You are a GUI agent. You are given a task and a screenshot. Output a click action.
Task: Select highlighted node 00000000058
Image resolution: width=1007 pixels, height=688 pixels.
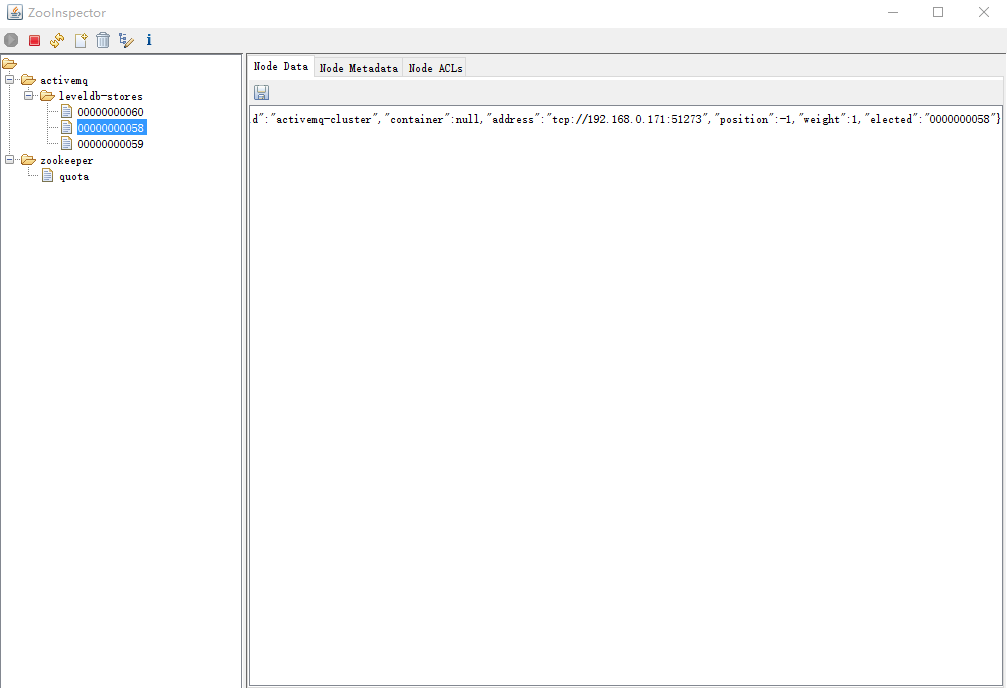[x=111, y=128]
